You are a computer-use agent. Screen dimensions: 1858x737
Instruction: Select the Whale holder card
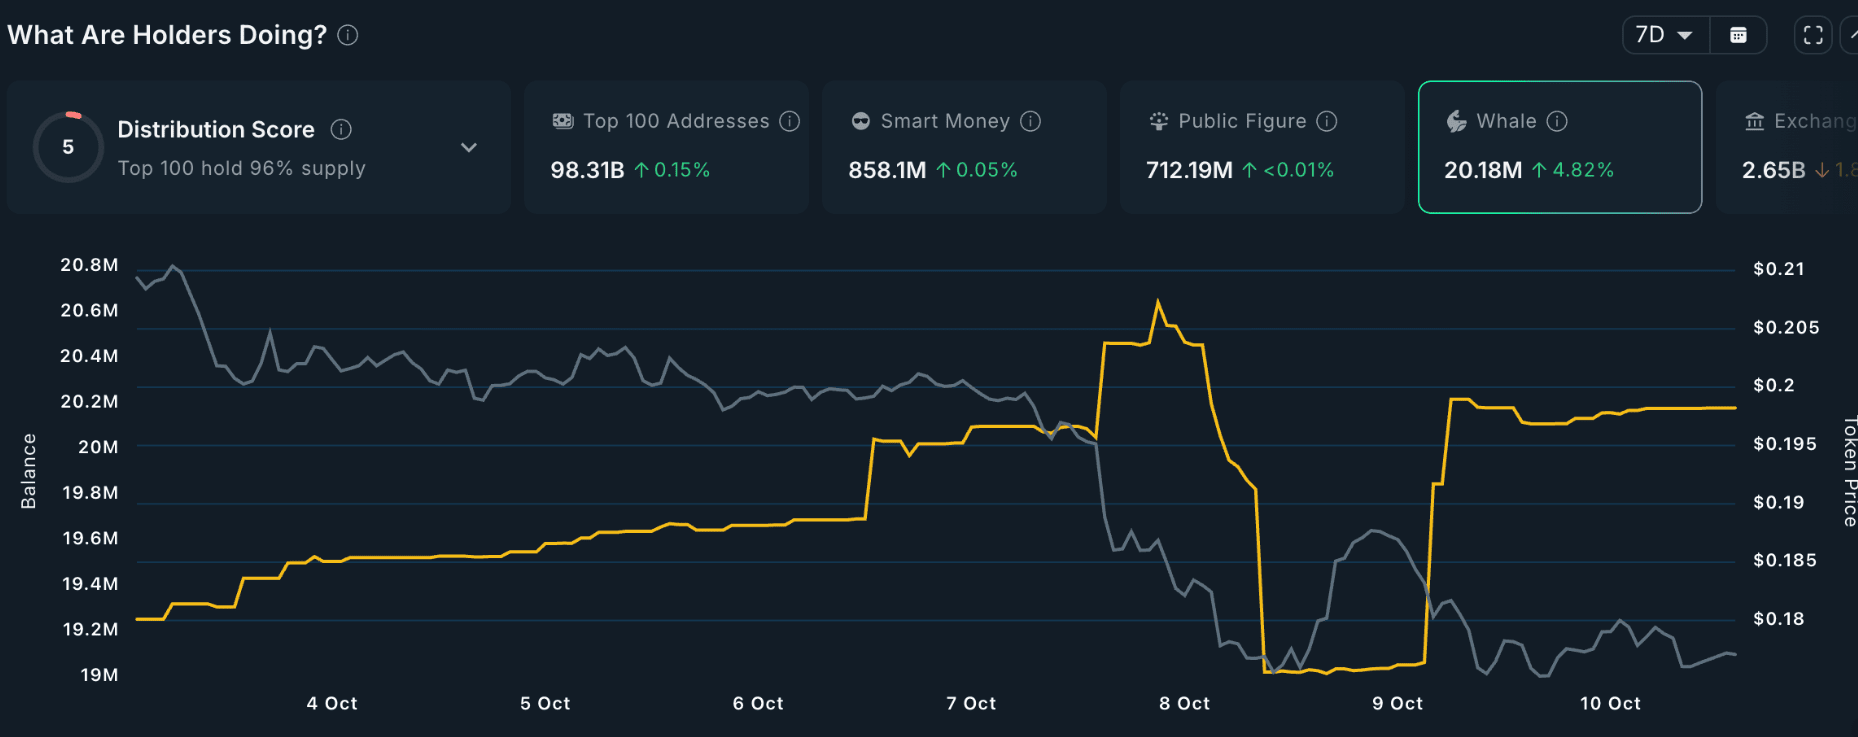coord(1560,147)
